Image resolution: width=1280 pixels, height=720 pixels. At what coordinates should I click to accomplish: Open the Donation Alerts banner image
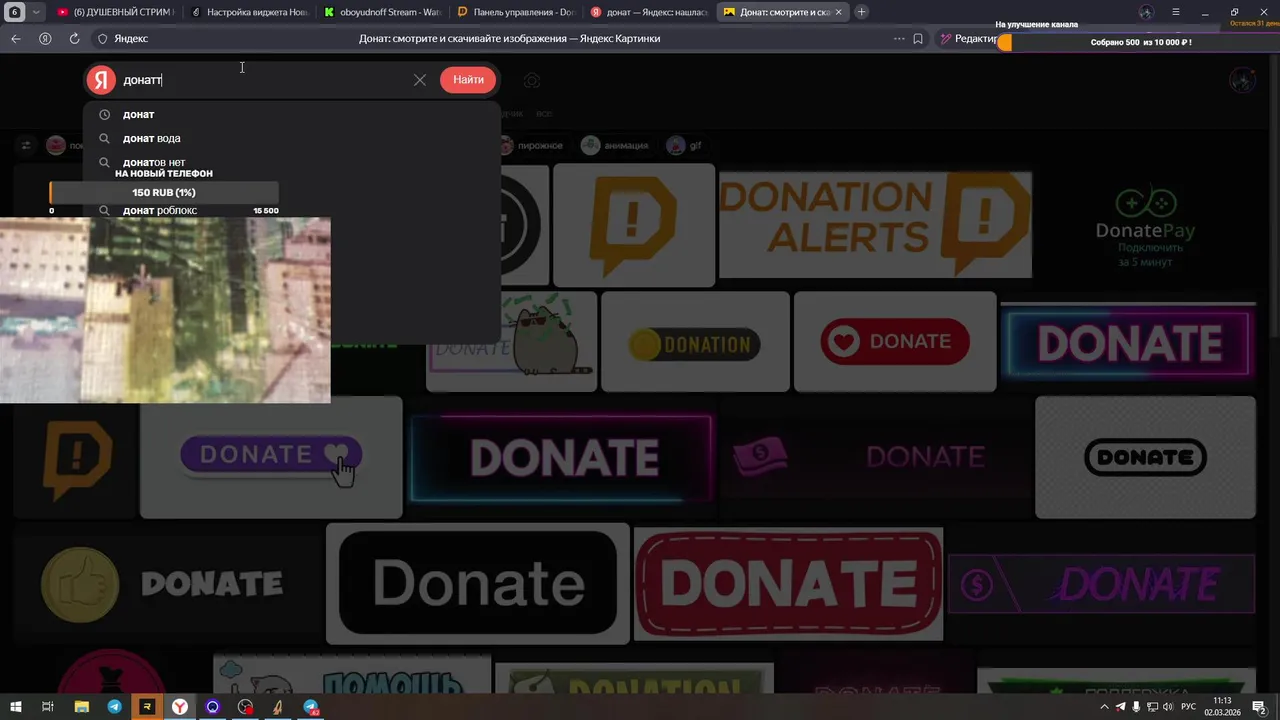(875, 224)
